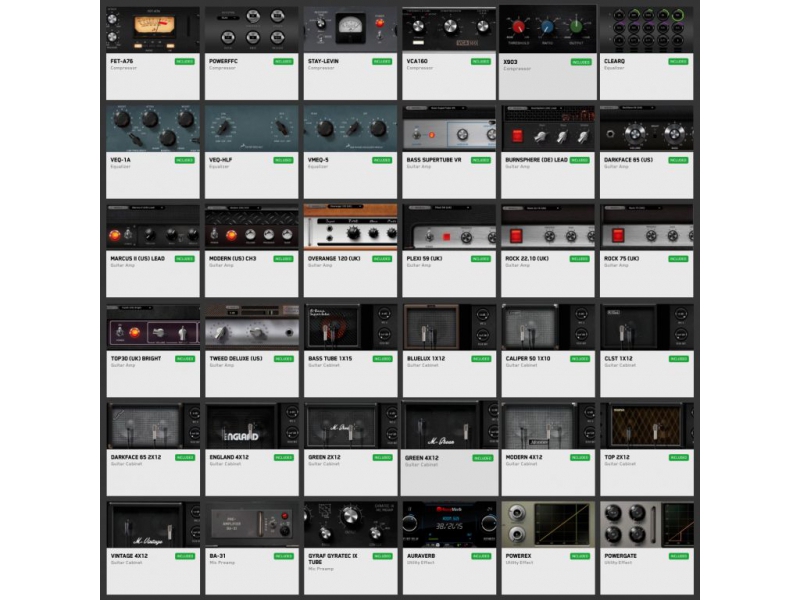Open the Vintage 4X12 cabinet thumbnail
The height and width of the screenshot is (600, 800).
154,524
